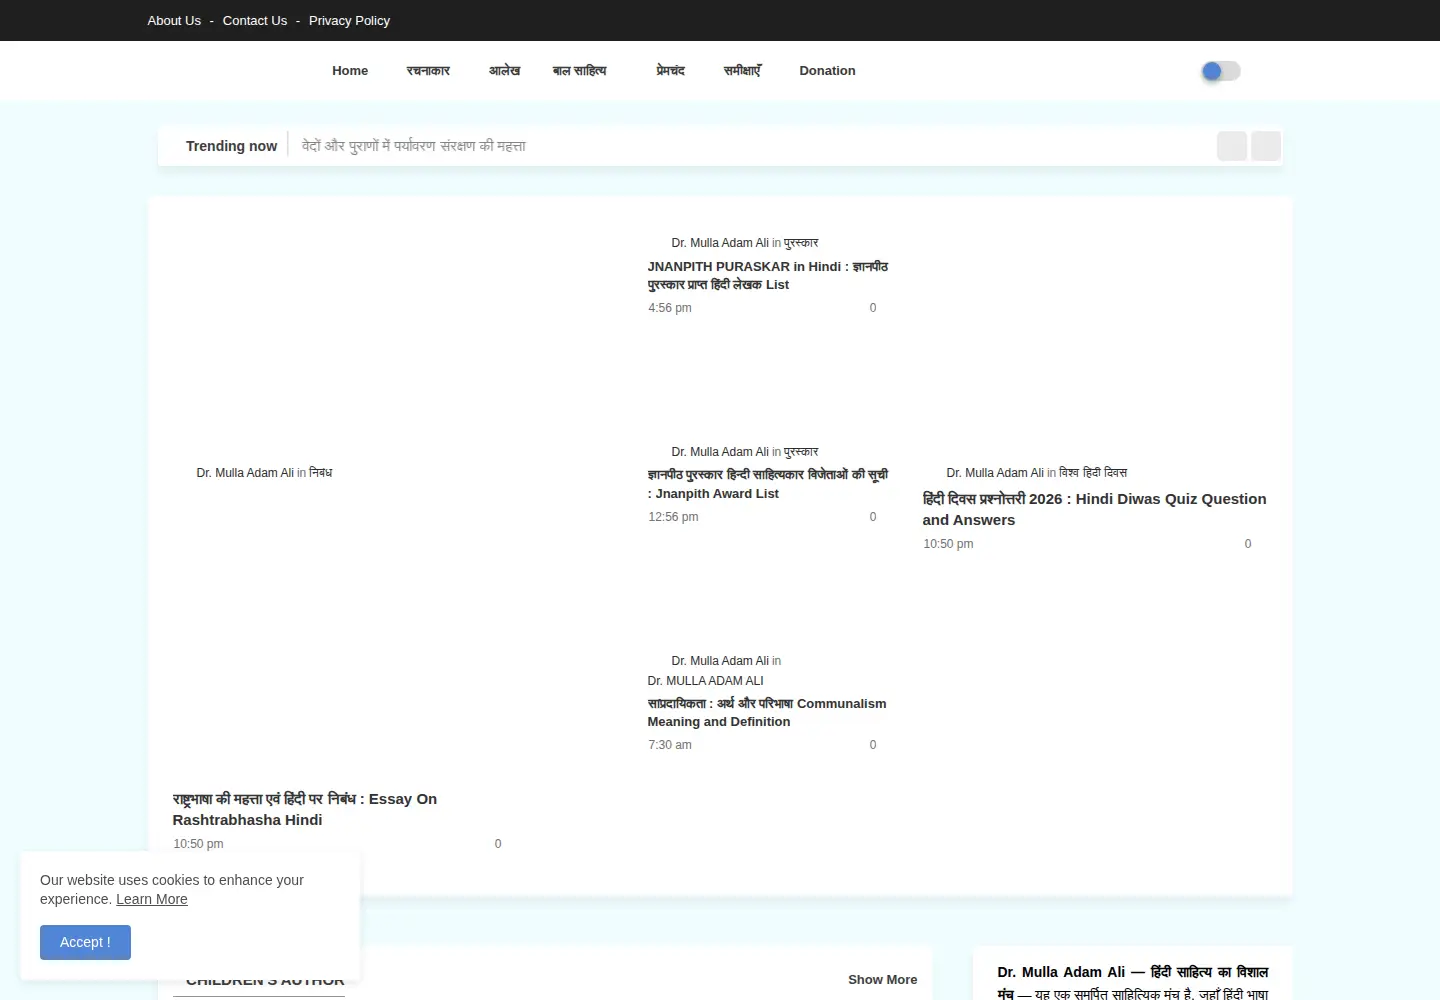Screen dimensions: 1440x1000
Task: Open the Contact Us page
Action: (255, 20)
